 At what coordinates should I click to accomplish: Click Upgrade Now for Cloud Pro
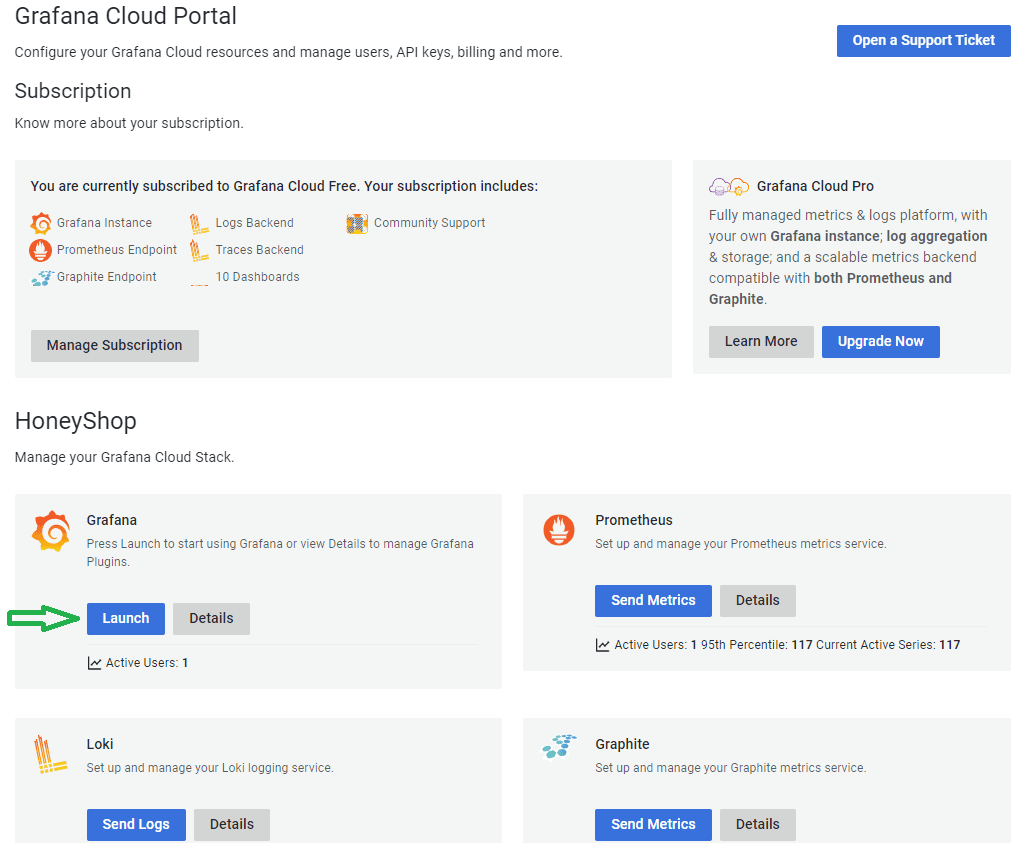[880, 341]
